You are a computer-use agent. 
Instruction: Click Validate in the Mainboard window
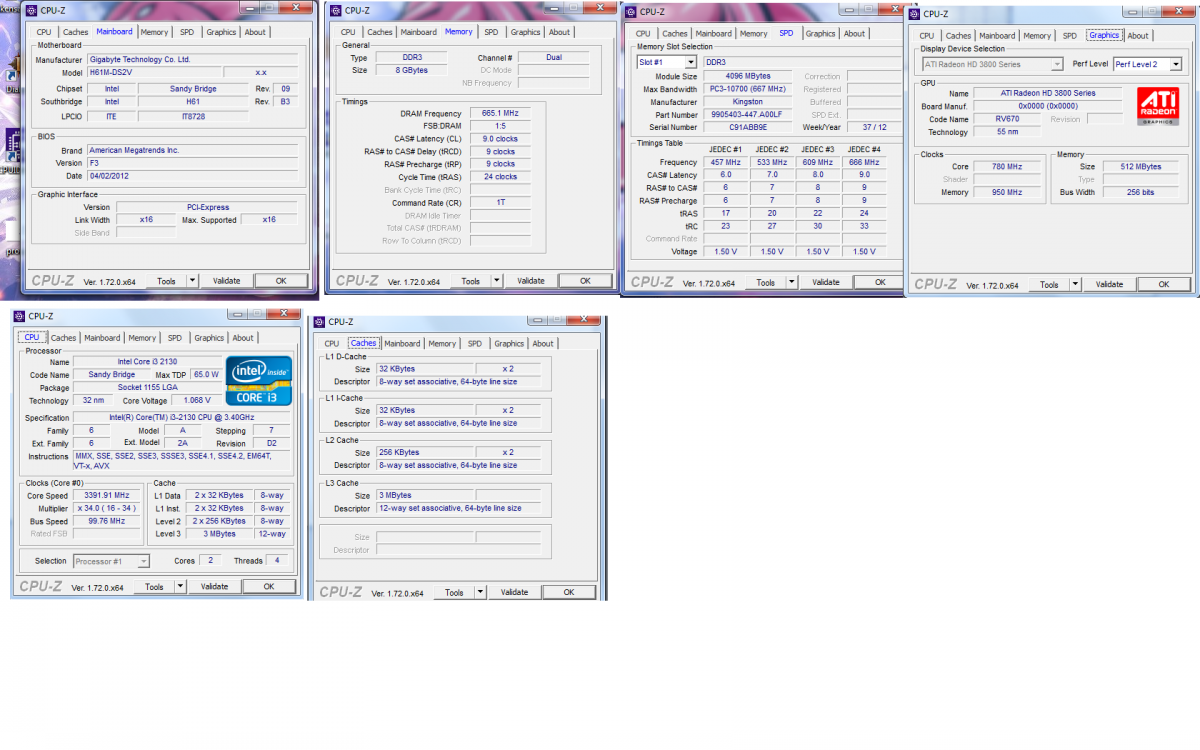click(227, 281)
